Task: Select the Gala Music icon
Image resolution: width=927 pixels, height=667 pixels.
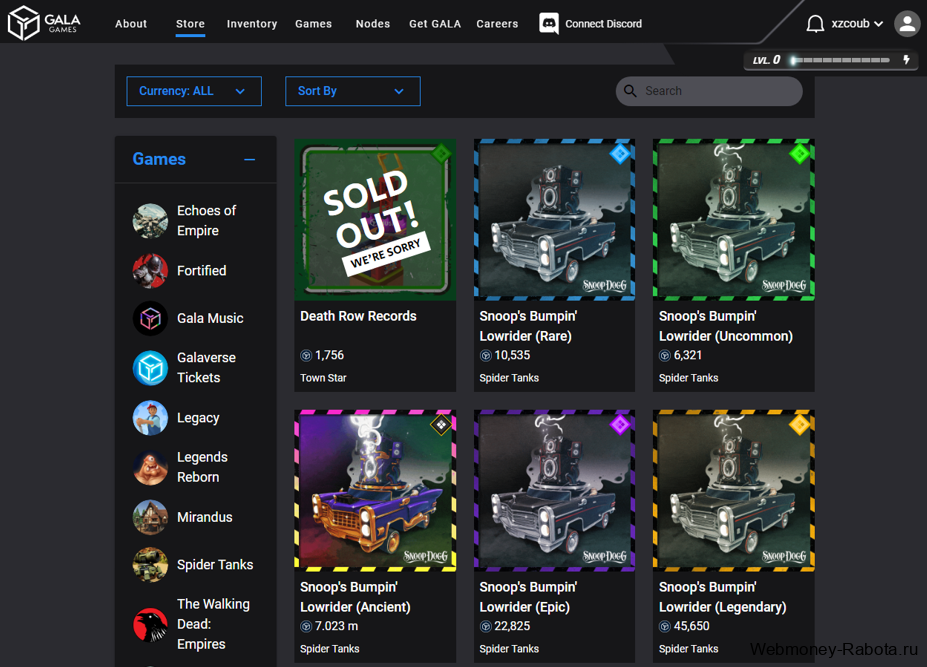Action: 150,319
